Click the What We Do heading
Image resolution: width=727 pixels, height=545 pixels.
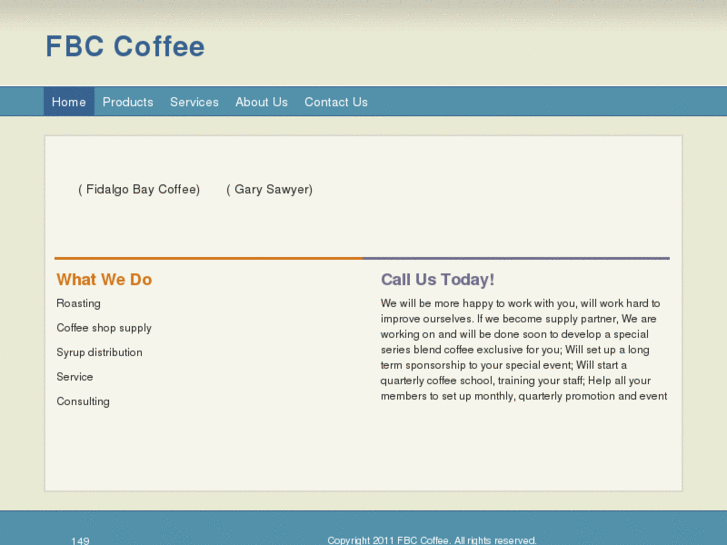tap(104, 279)
